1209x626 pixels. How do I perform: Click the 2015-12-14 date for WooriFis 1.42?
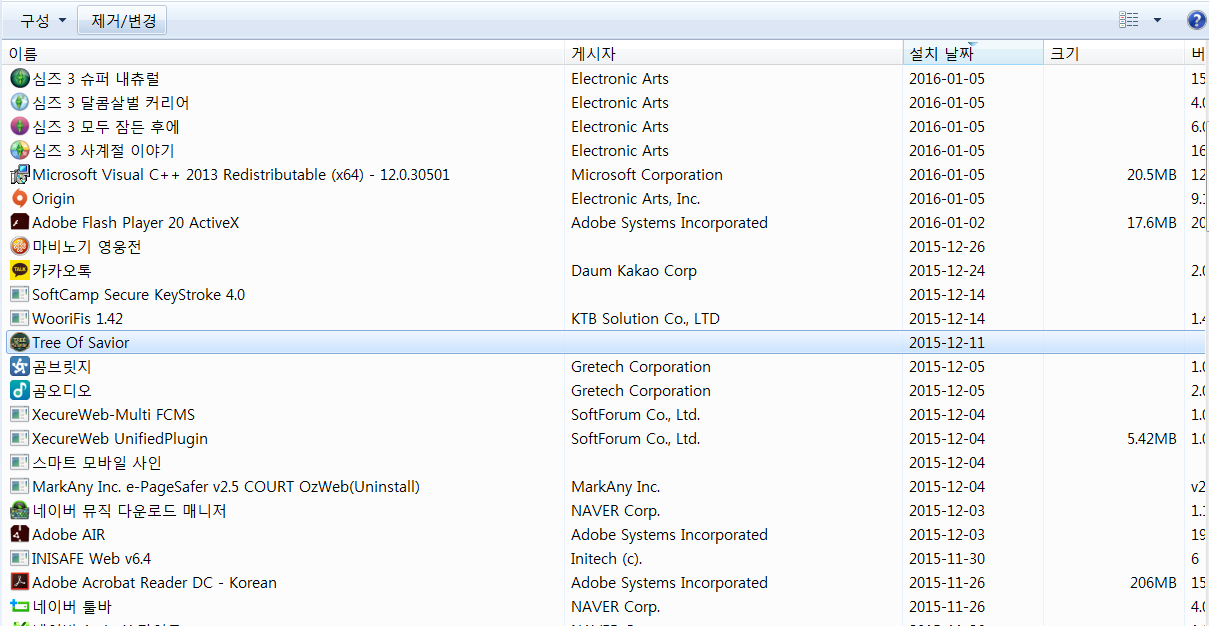947,318
